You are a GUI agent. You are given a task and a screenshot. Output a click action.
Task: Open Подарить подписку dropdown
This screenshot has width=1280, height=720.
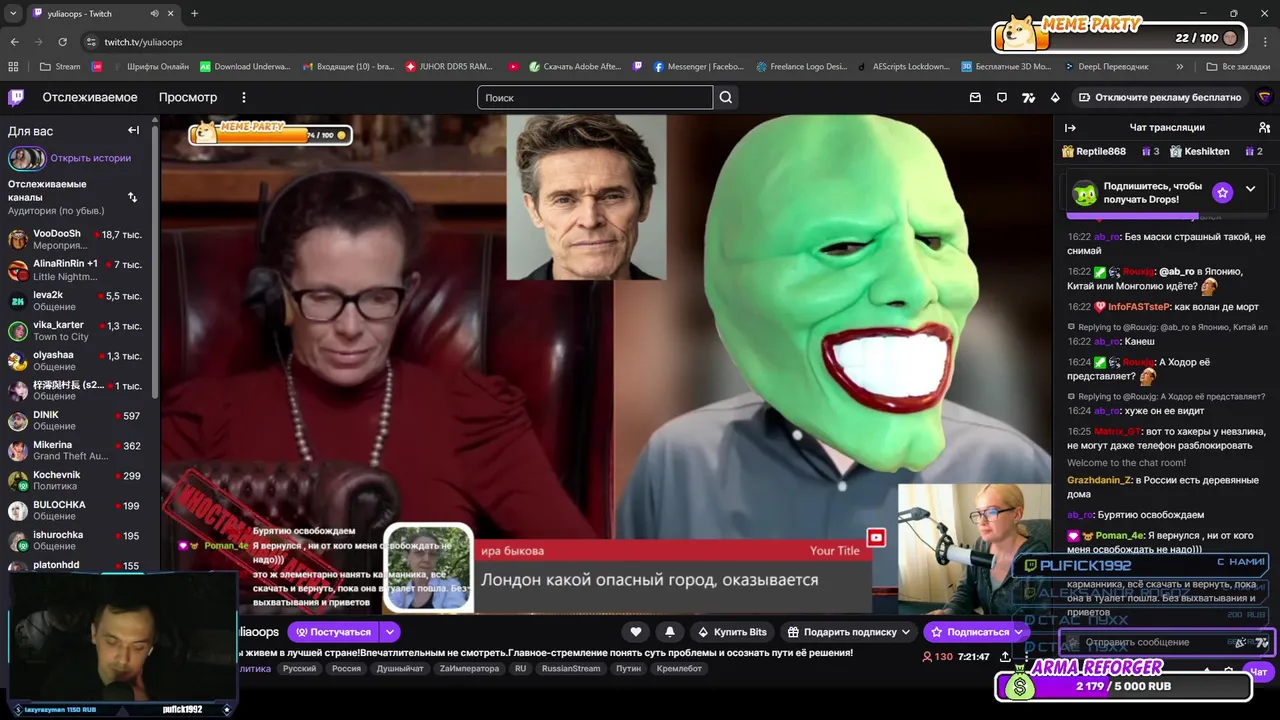tap(850, 632)
